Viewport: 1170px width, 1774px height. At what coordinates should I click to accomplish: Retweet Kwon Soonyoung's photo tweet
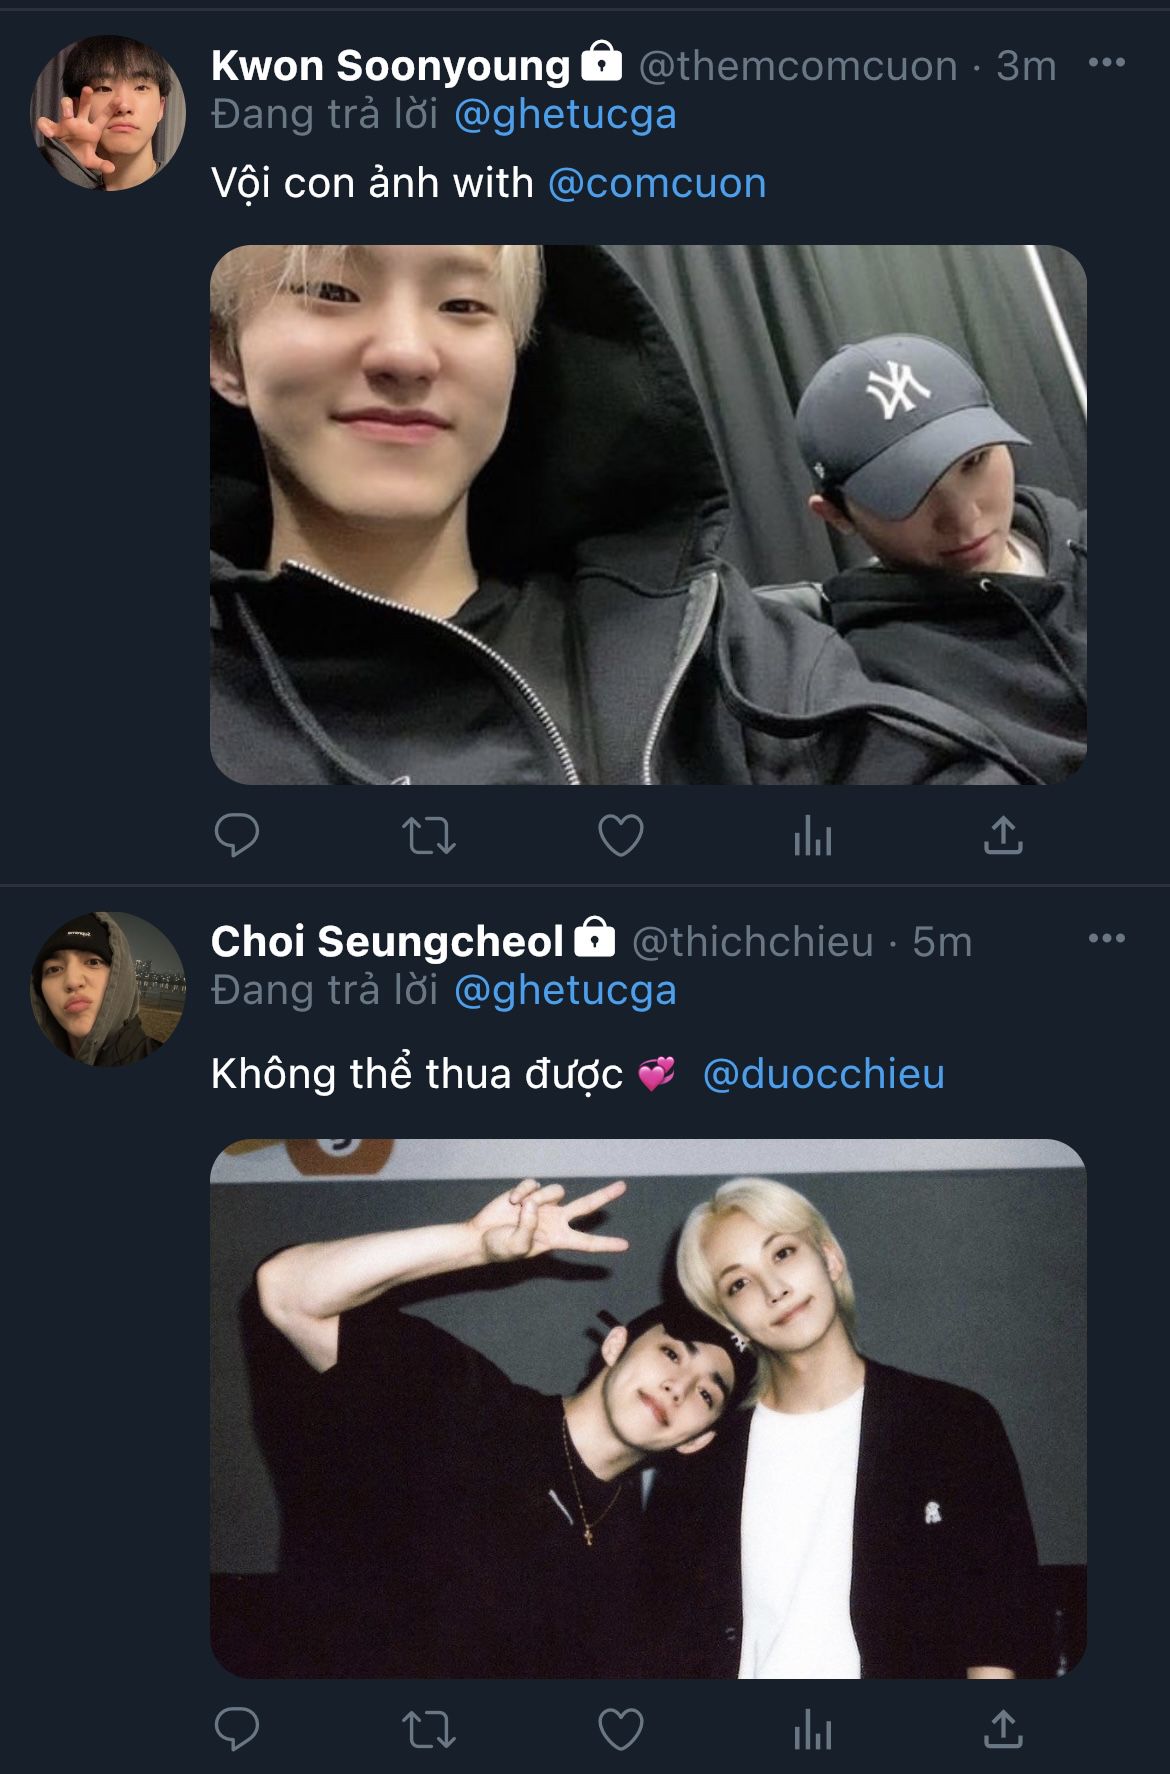pyautogui.click(x=428, y=835)
